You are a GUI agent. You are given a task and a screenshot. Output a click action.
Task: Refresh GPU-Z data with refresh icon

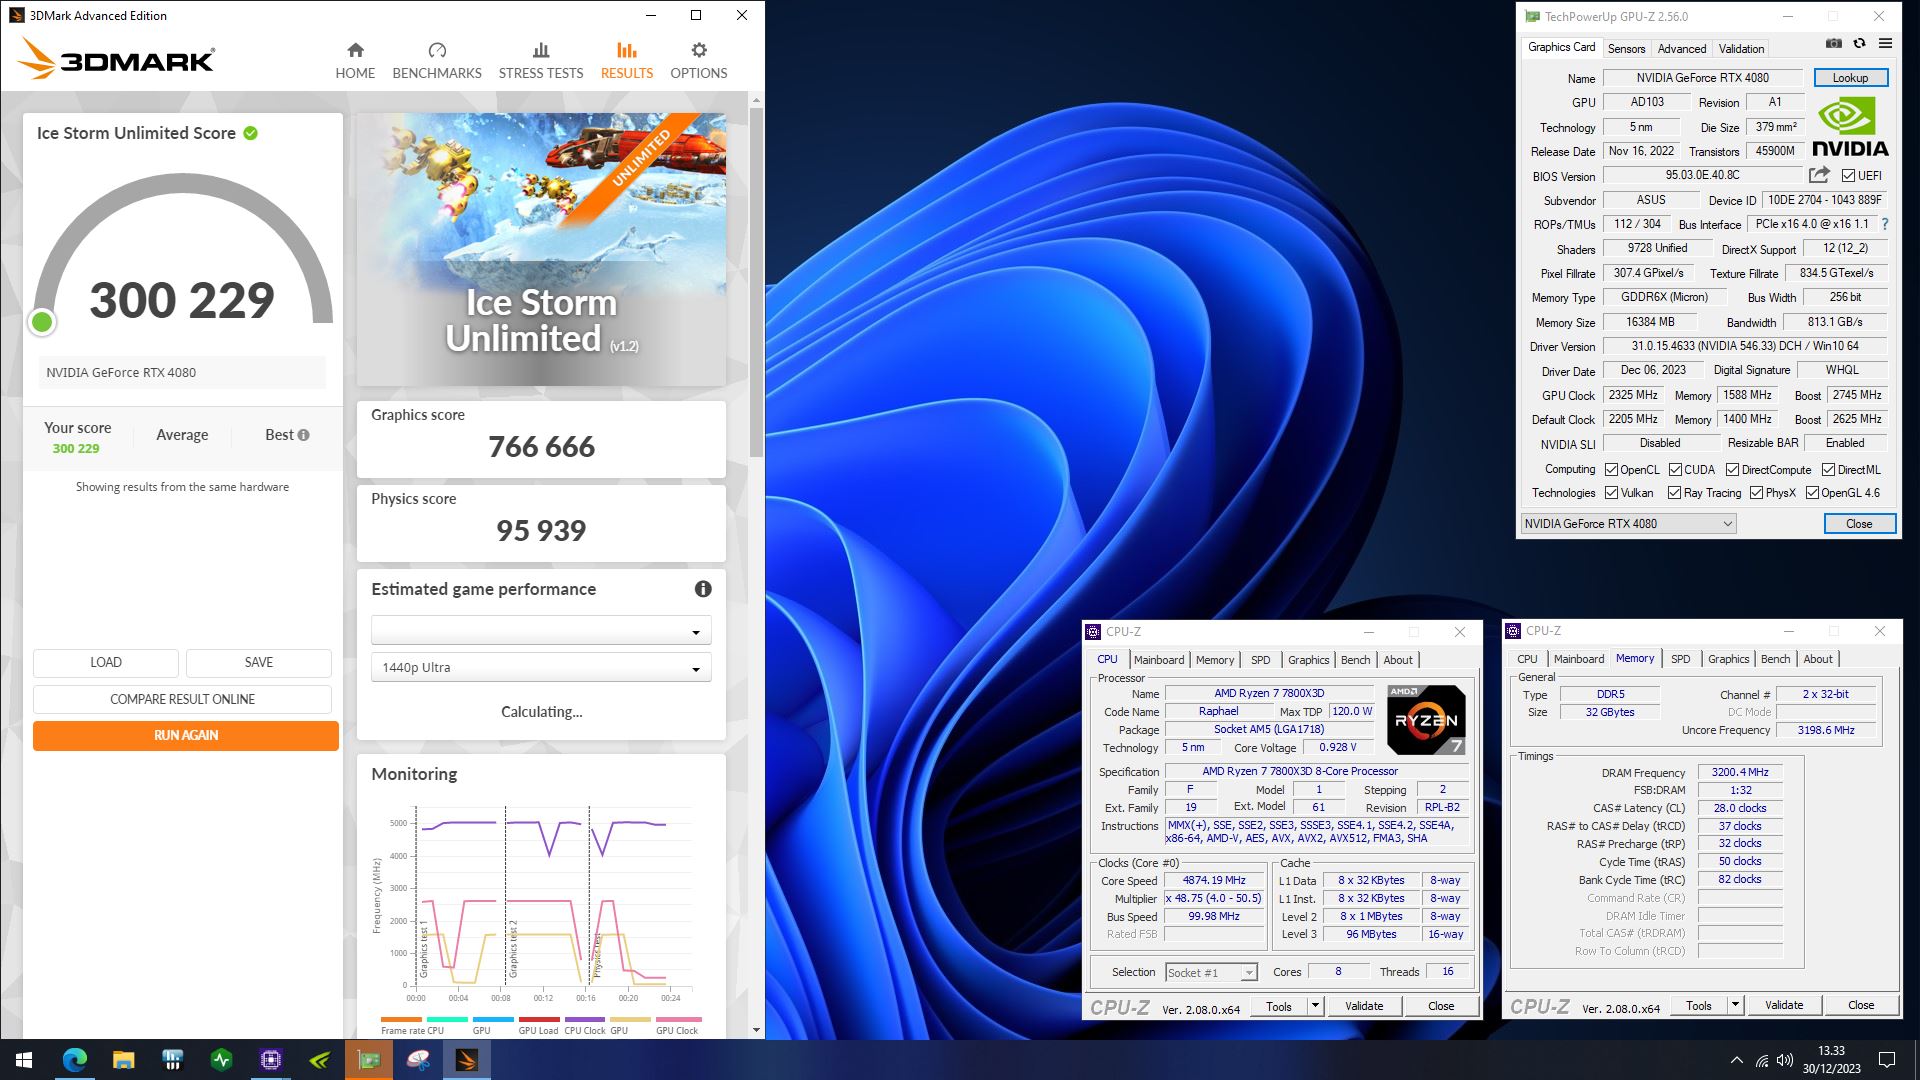[1859, 44]
